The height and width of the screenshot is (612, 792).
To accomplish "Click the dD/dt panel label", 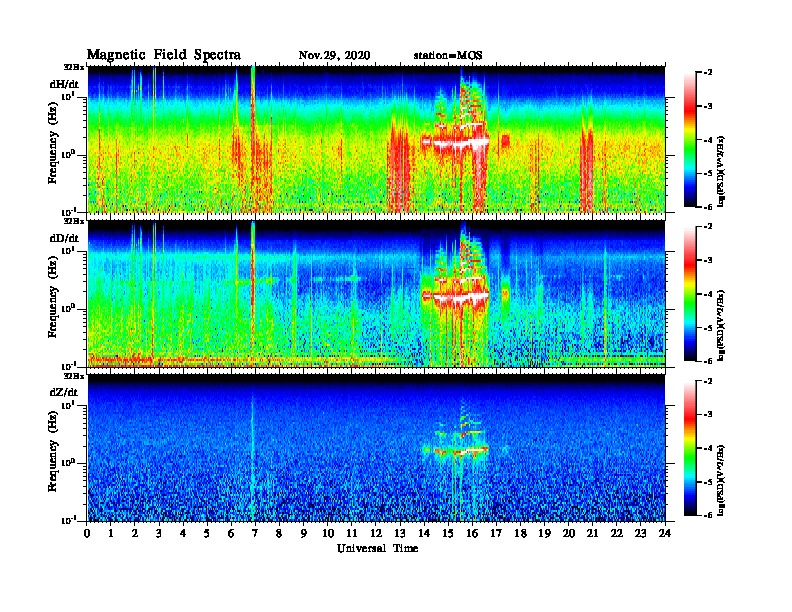I will tap(64, 238).
